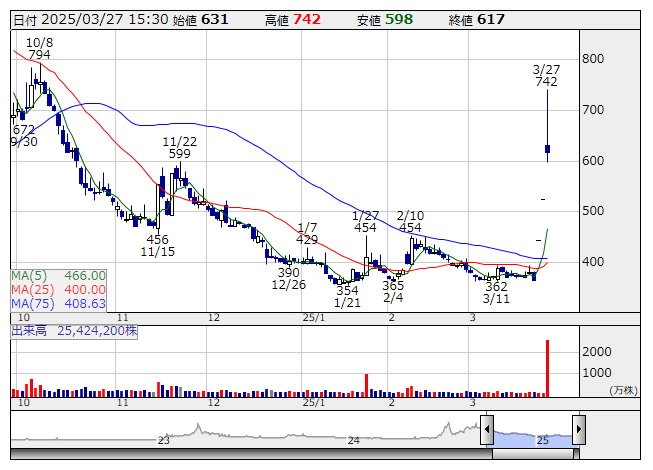
Task: Click the 11/22 599 peak annotation
Action: (179, 147)
